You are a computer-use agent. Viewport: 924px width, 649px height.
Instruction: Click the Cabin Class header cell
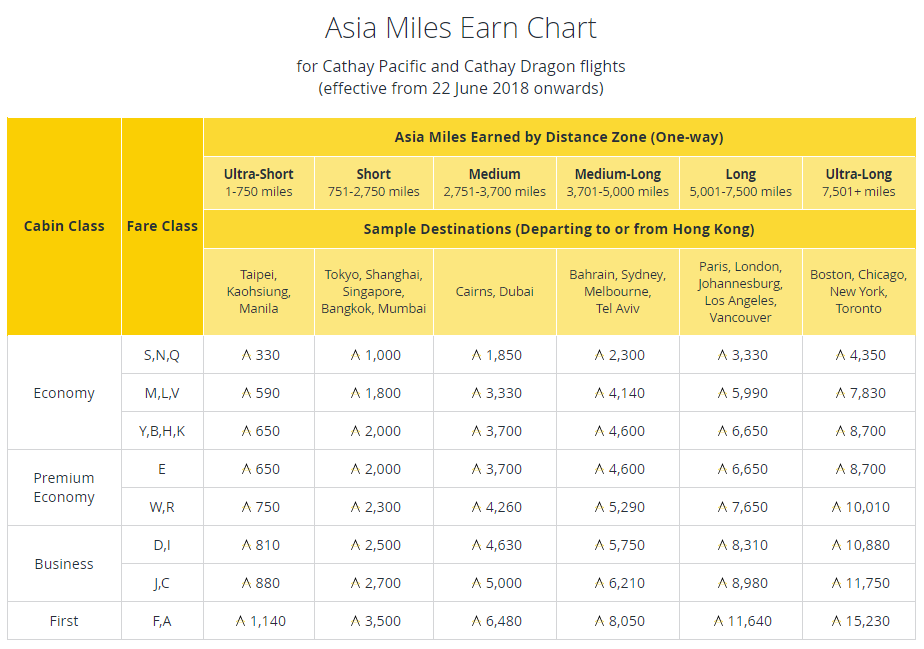(x=64, y=226)
